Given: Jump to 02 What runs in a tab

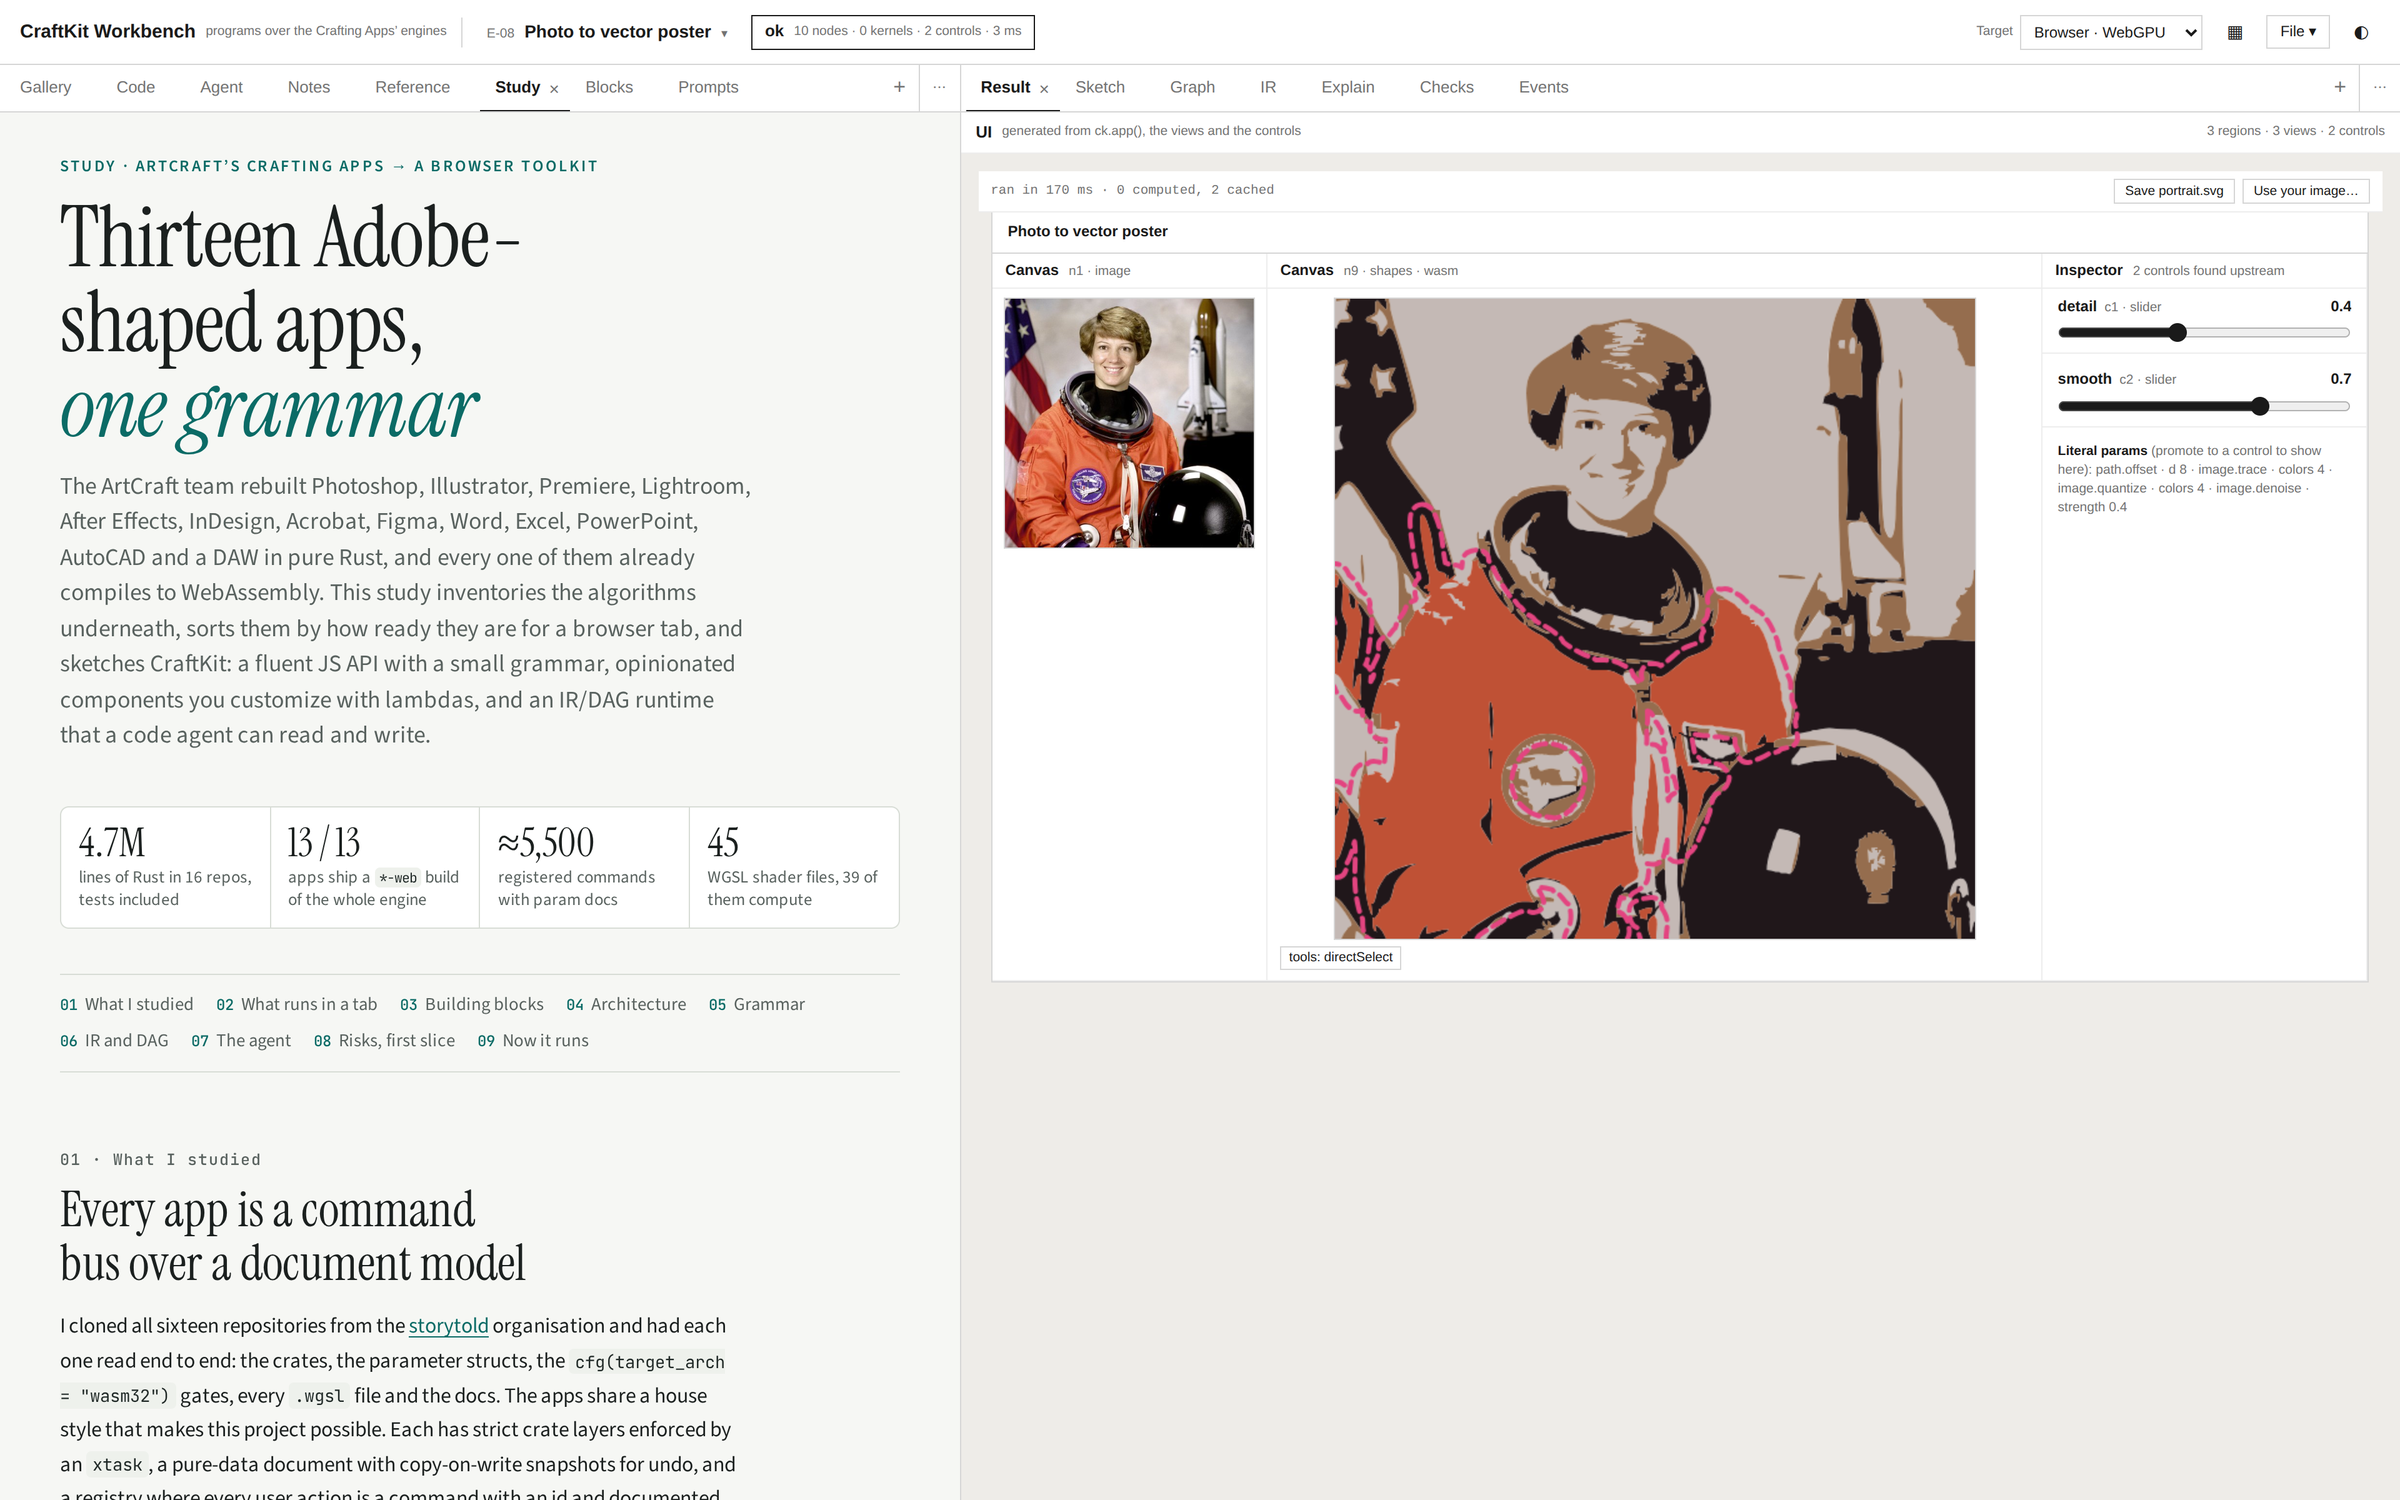Looking at the screenshot, I should [x=297, y=1004].
